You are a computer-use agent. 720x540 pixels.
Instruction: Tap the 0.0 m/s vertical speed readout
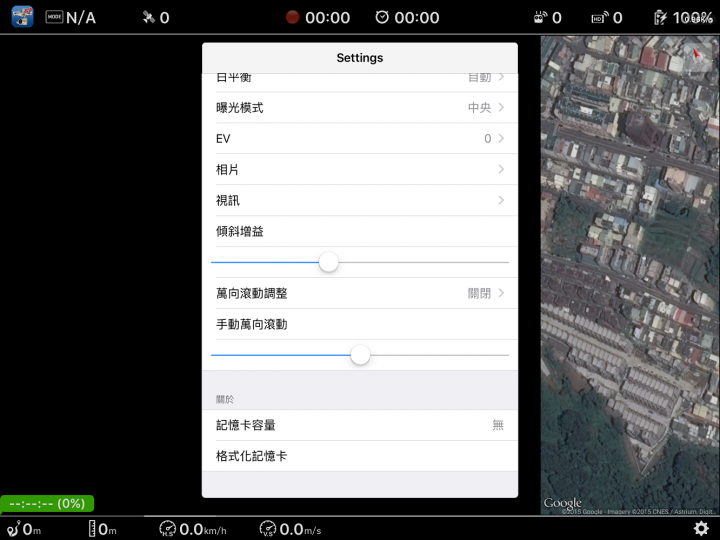300,529
